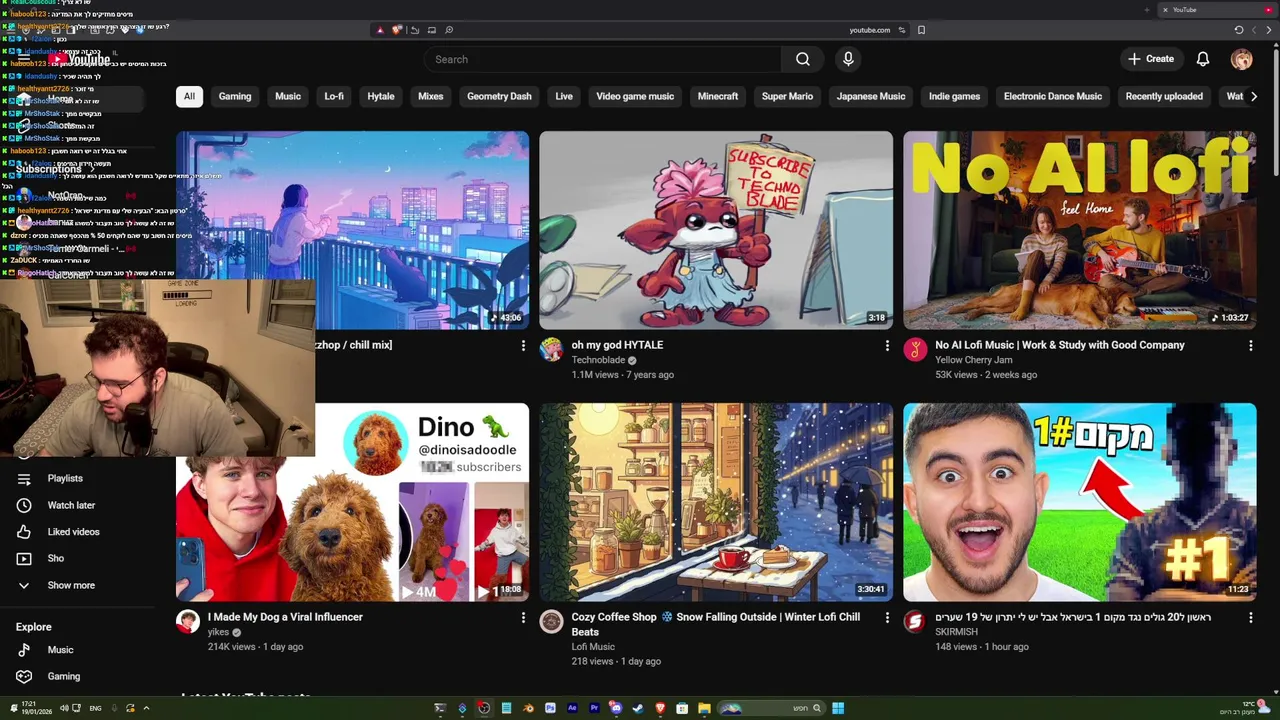Select the All filter chip
The width and height of the screenshot is (1280, 720).
click(189, 96)
